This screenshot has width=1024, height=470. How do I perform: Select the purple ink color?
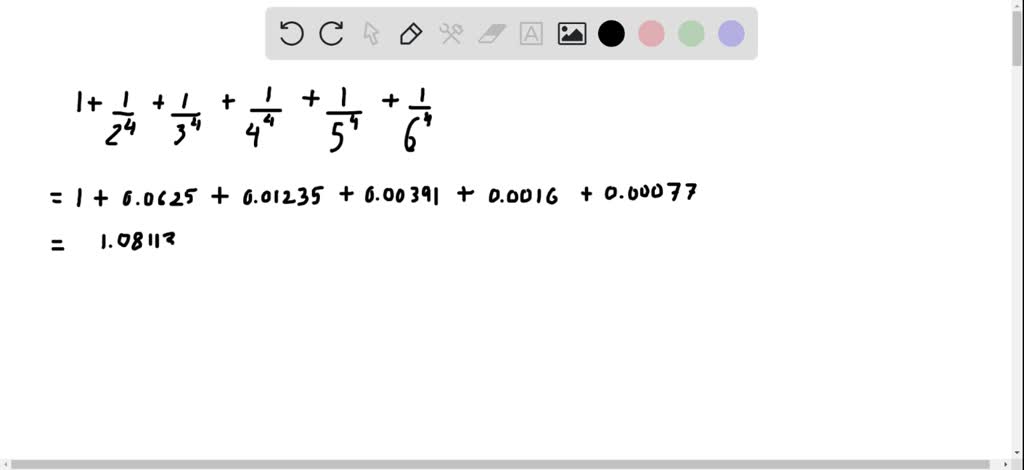pos(731,33)
